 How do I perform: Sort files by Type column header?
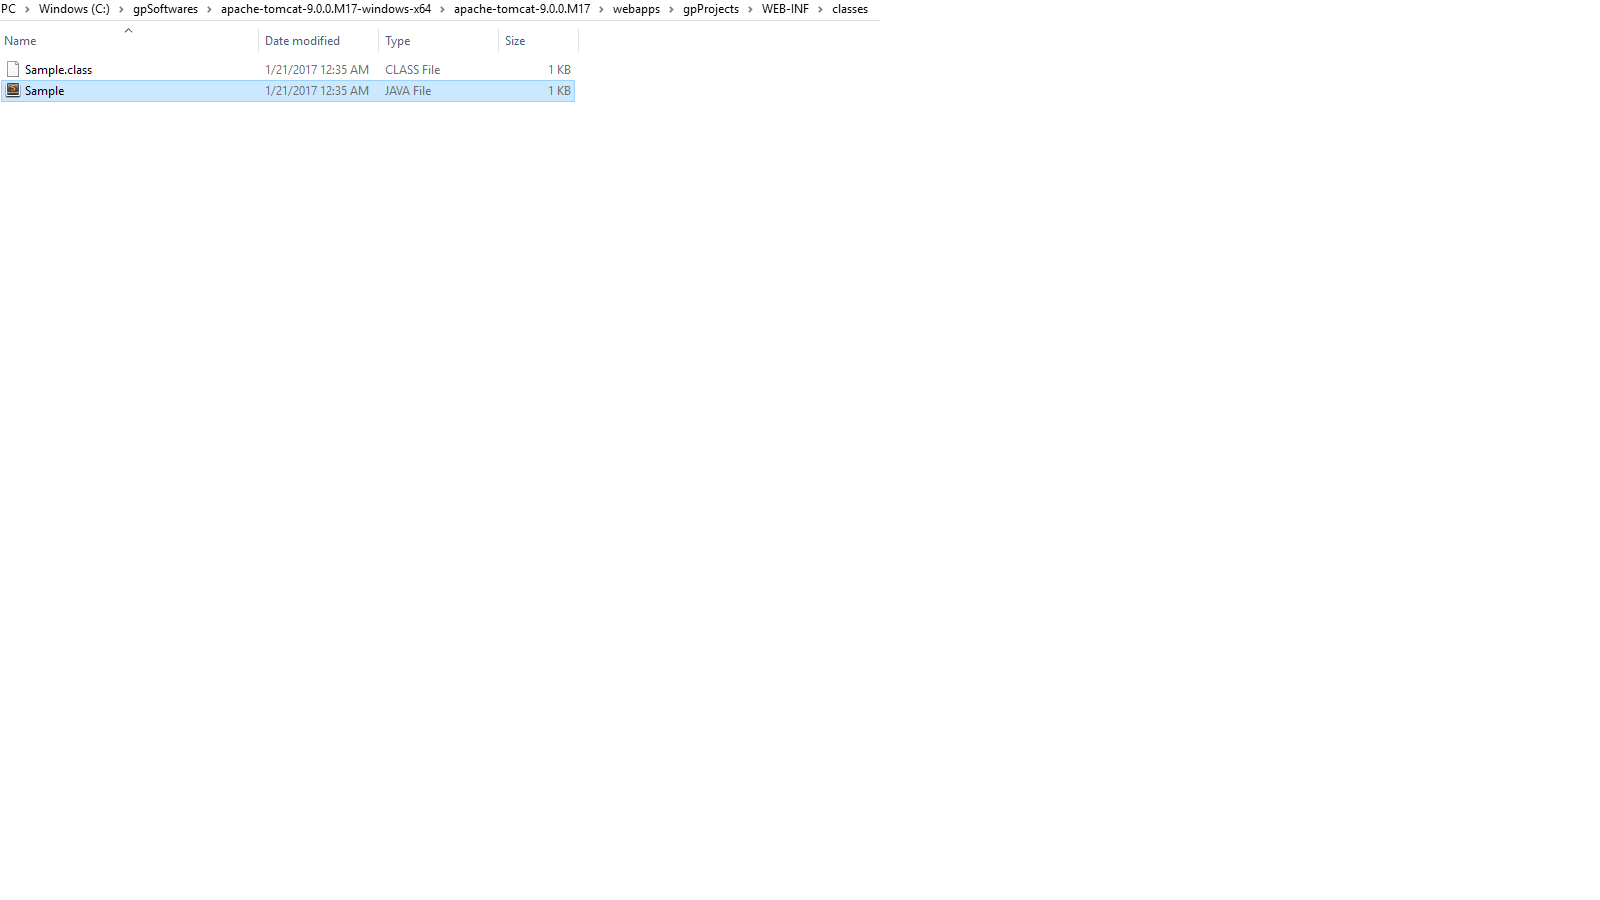pos(398,41)
